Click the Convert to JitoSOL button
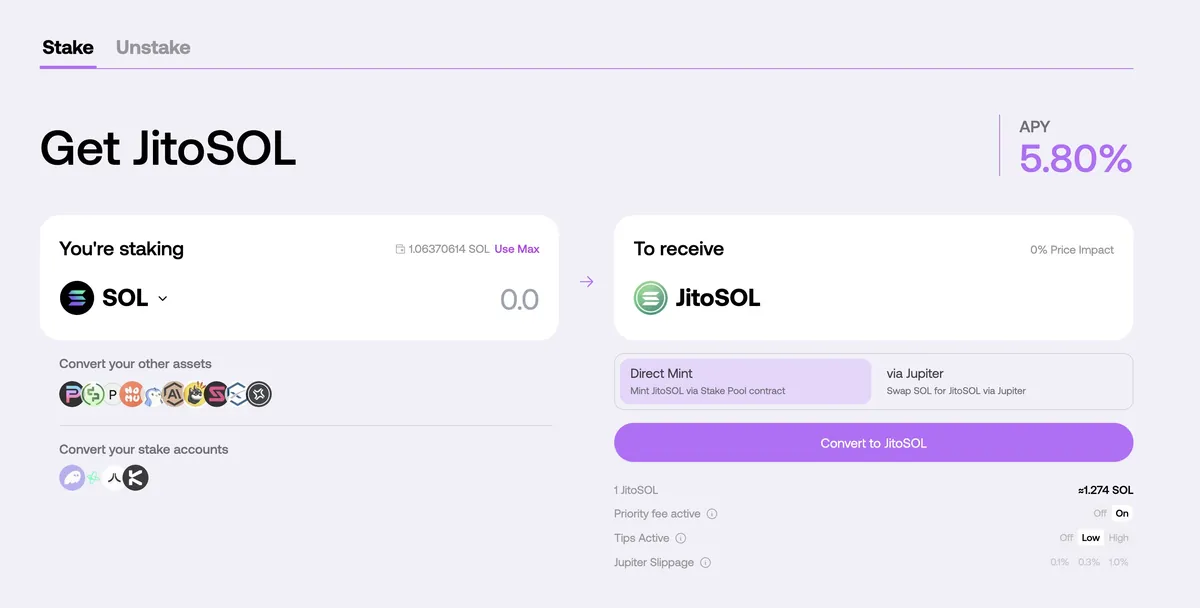Screen dimensions: 1200x608 (873, 443)
